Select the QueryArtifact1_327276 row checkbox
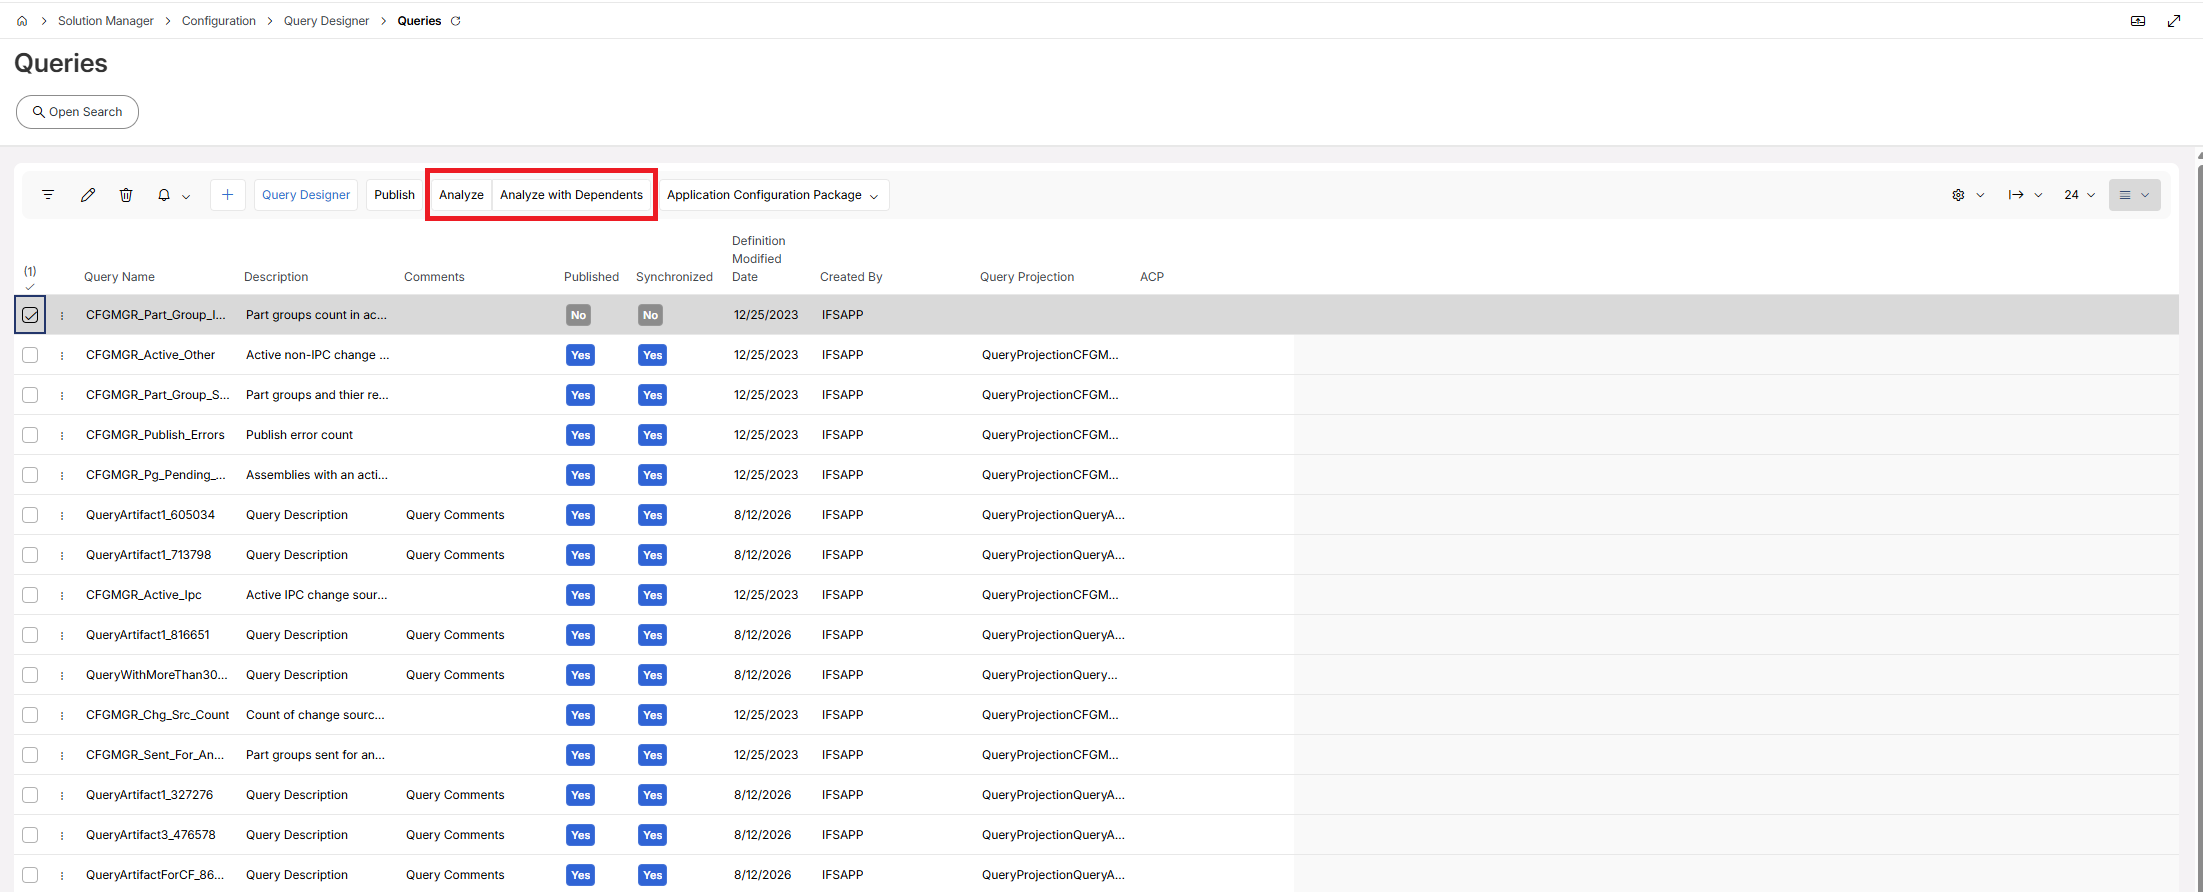 (x=30, y=795)
